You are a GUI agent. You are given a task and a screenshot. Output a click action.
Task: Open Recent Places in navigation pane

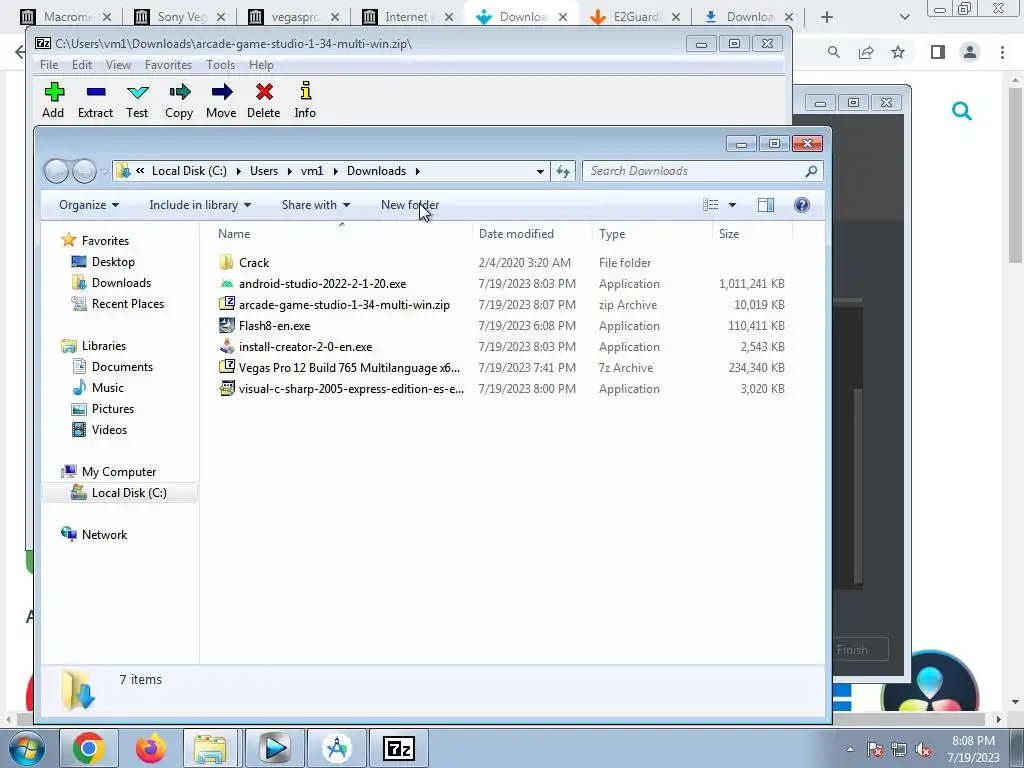(127, 304)
